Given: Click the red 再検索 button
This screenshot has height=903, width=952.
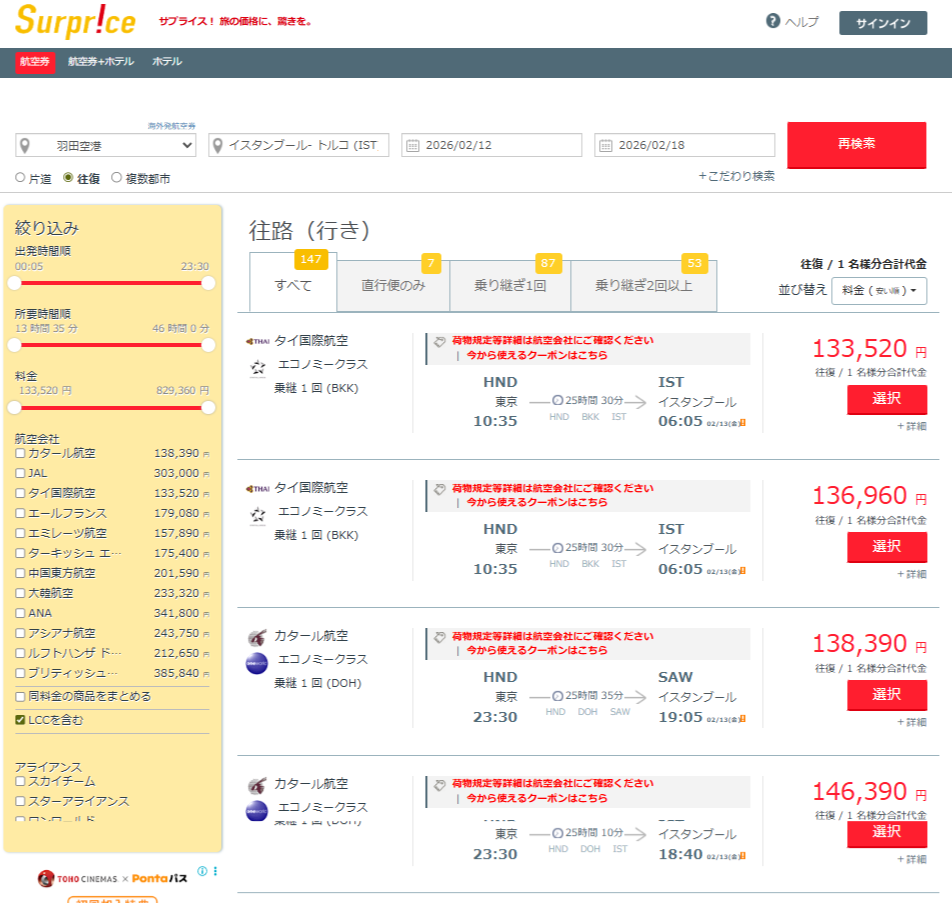Looking at the screenshot, I should point(857,145).
